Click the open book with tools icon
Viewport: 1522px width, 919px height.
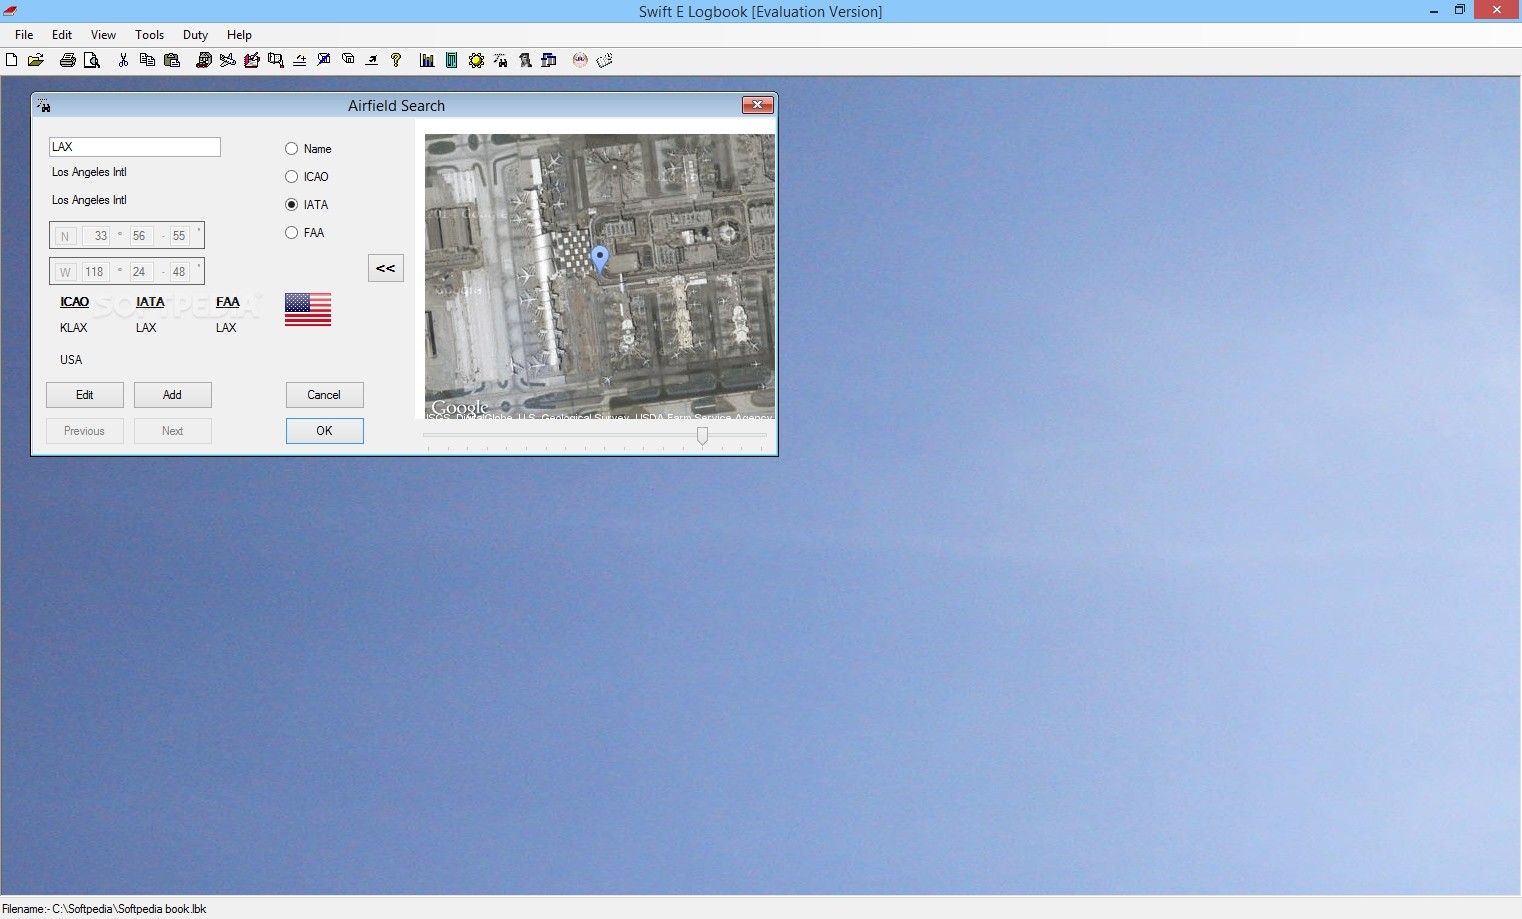604,60
